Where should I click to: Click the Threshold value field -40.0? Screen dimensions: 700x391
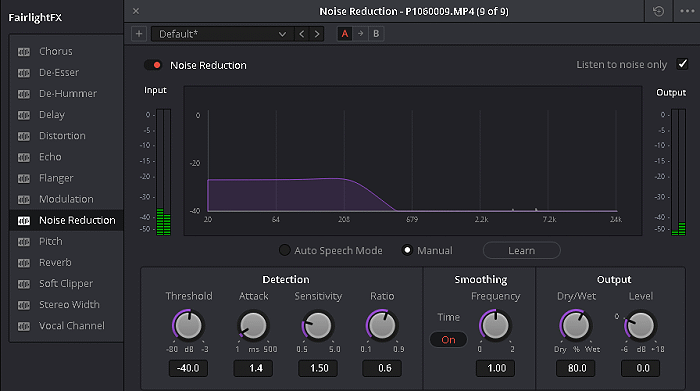pos(188,368)
